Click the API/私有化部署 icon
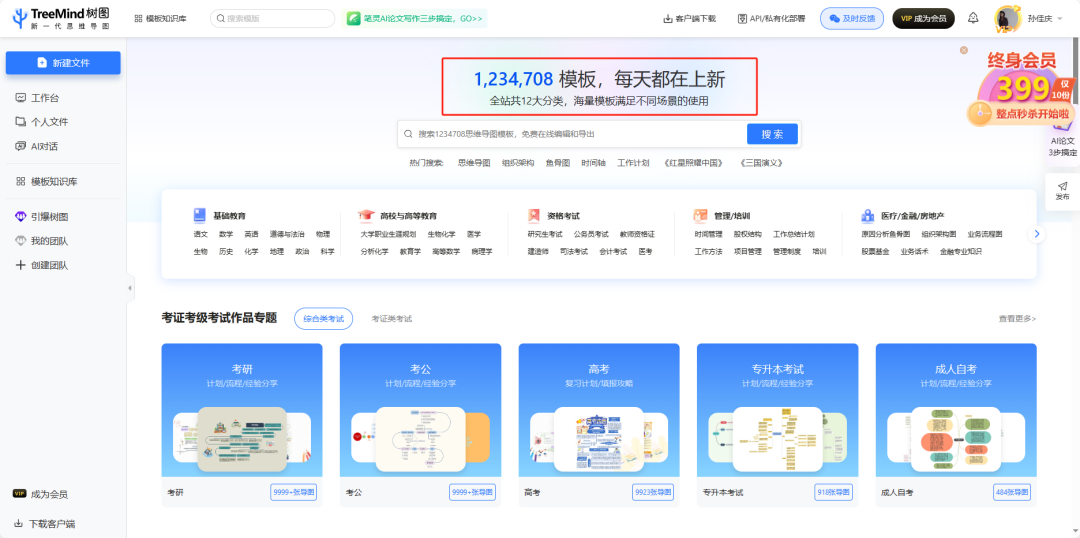This screenshot has height=538, width=1080. [x=742, y=19]
